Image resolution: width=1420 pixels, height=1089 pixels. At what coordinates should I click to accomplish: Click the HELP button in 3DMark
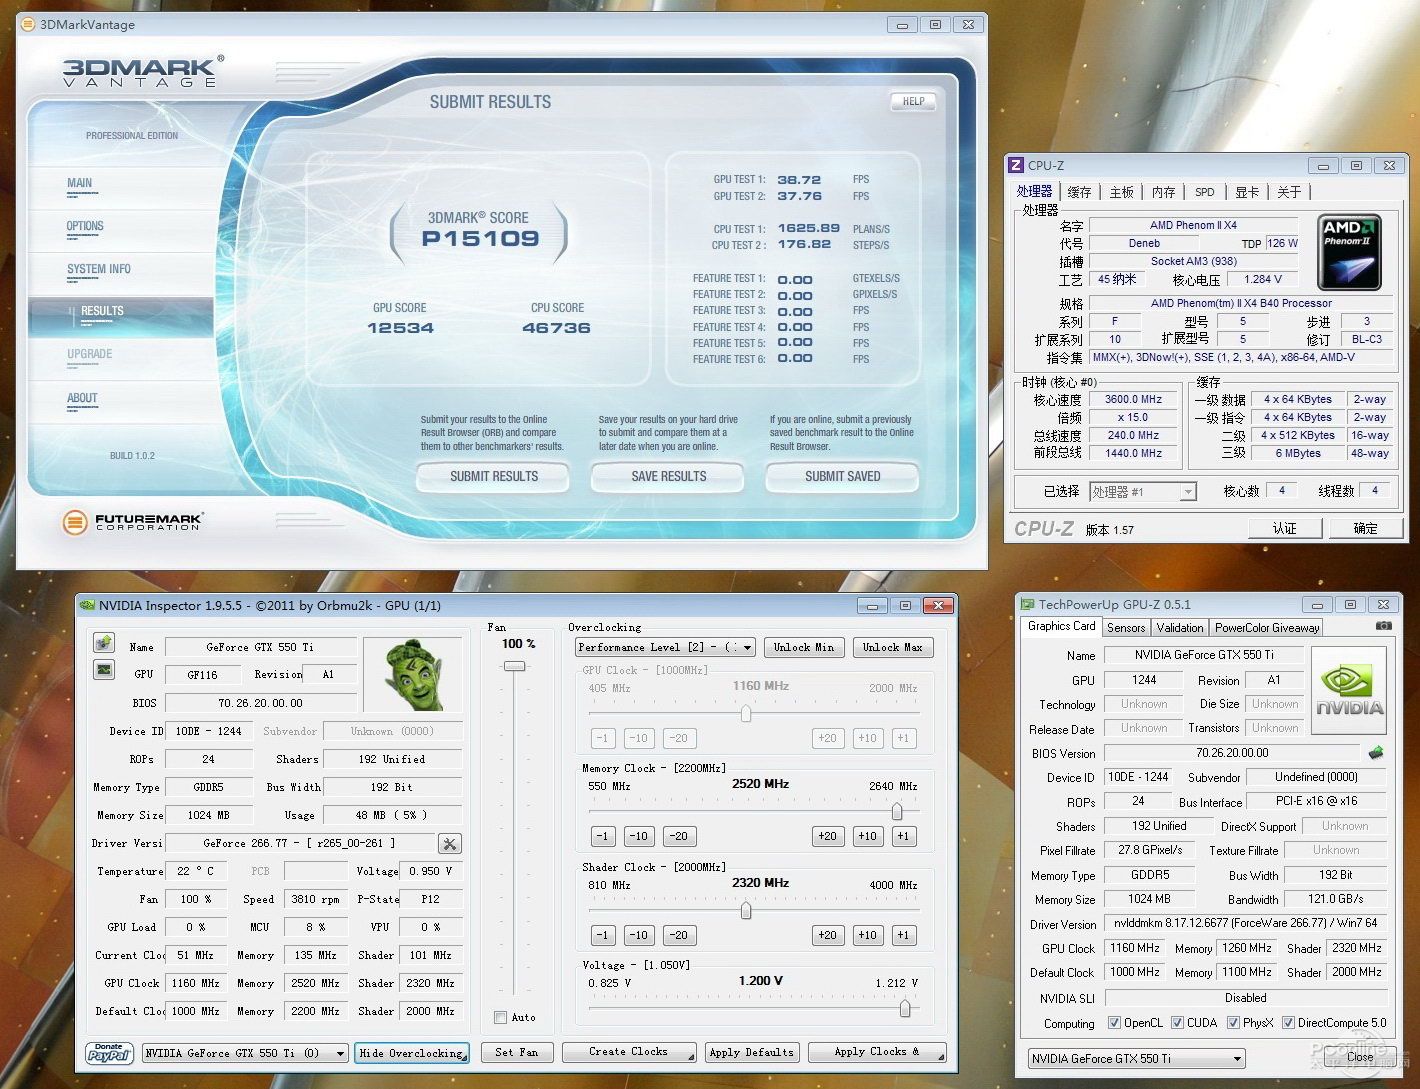pos(913,101)
